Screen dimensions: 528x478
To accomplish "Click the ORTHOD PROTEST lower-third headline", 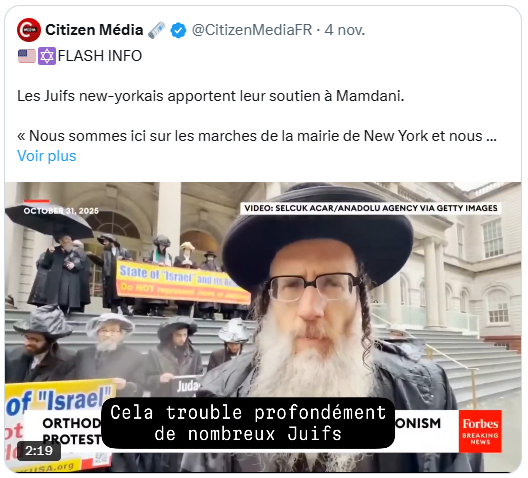I will (72, 431).
